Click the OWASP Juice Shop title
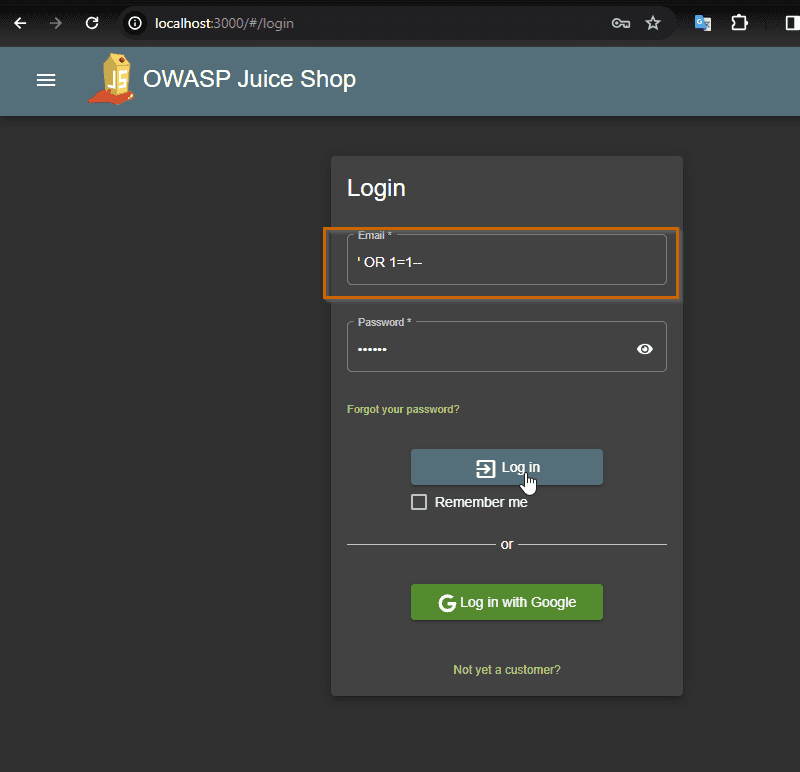 (249, 79)
